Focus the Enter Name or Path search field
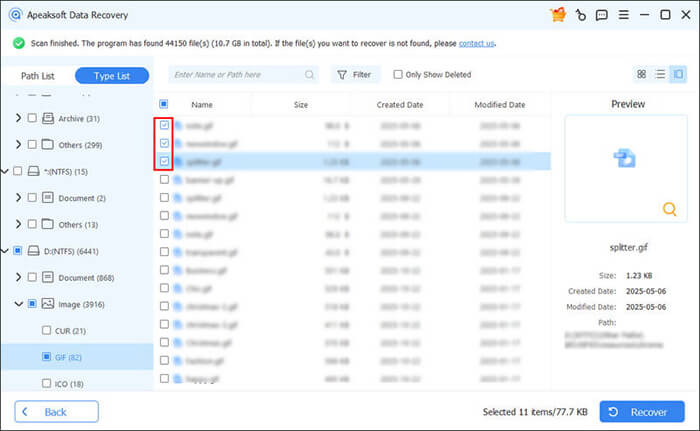This screenshot has height=431, width=700. coord(243,75)
